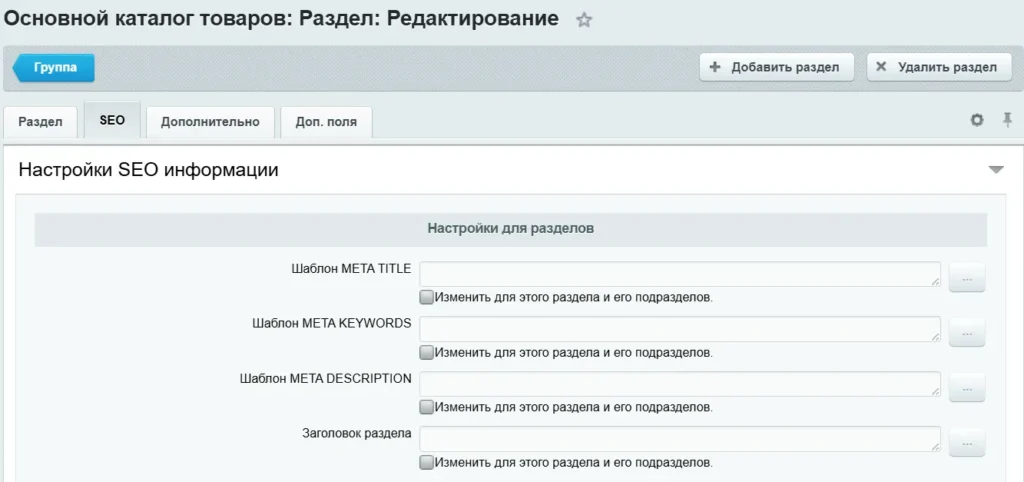Switch to the Дополнительно tab
Viewport: 1024px width, 482px height.
point(210,122)
